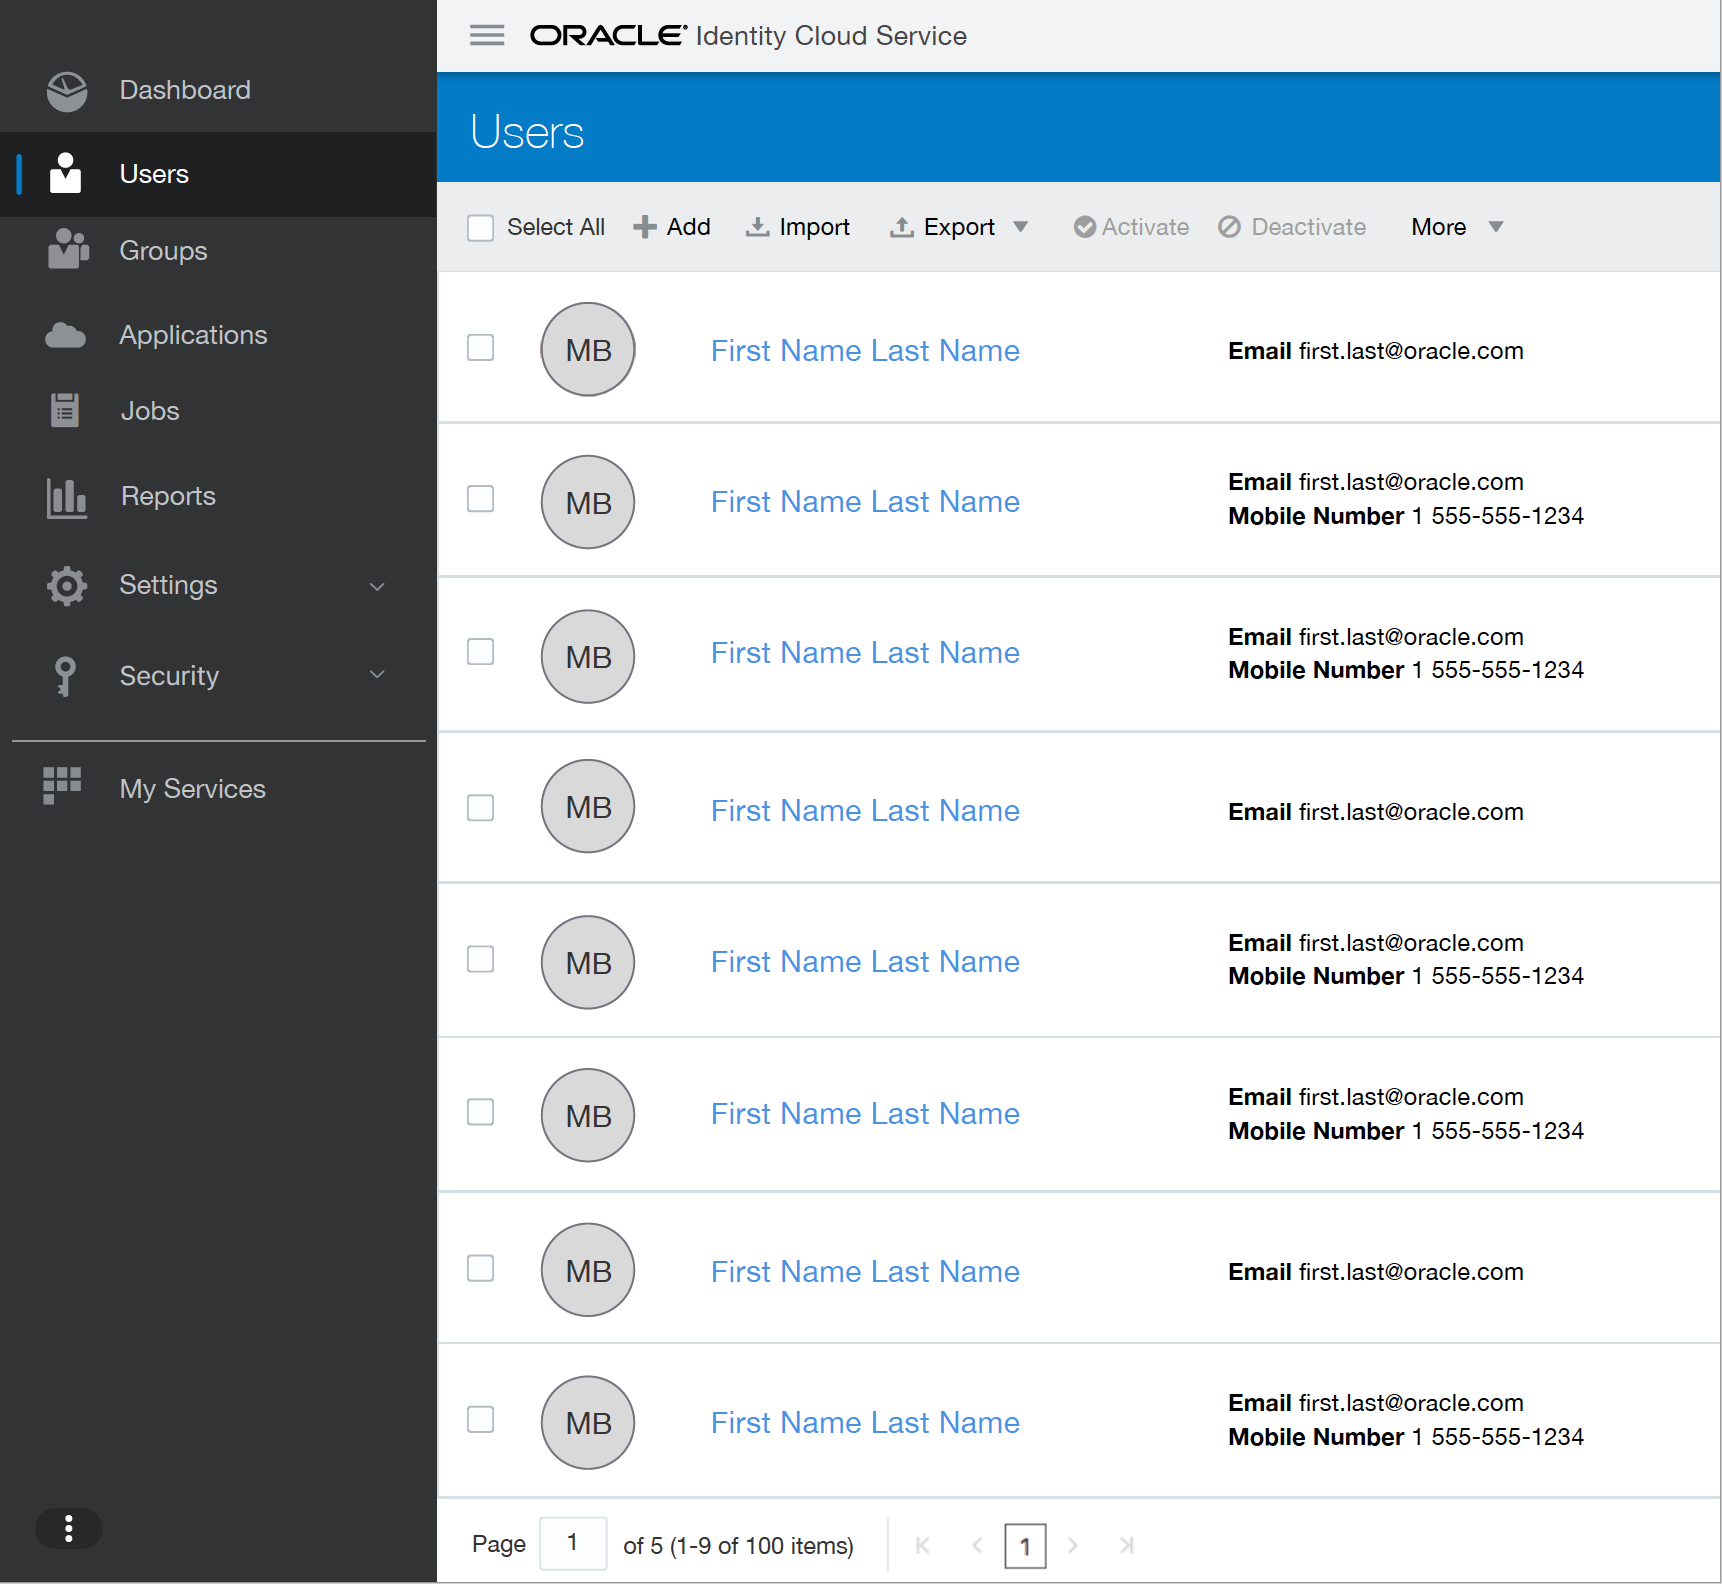Check the third user row checkbox
The image size is (1722, 1584).
click(x=481, y=651)
